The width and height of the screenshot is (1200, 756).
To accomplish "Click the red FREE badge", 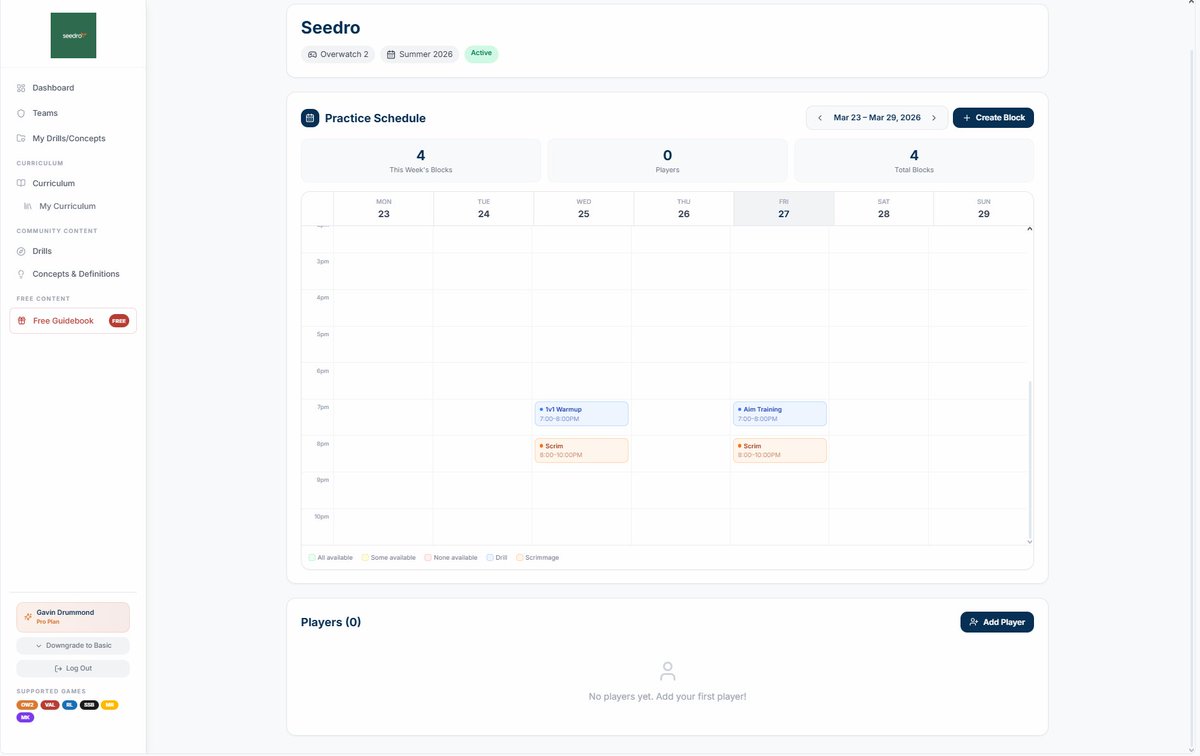I will click(119, 321).
